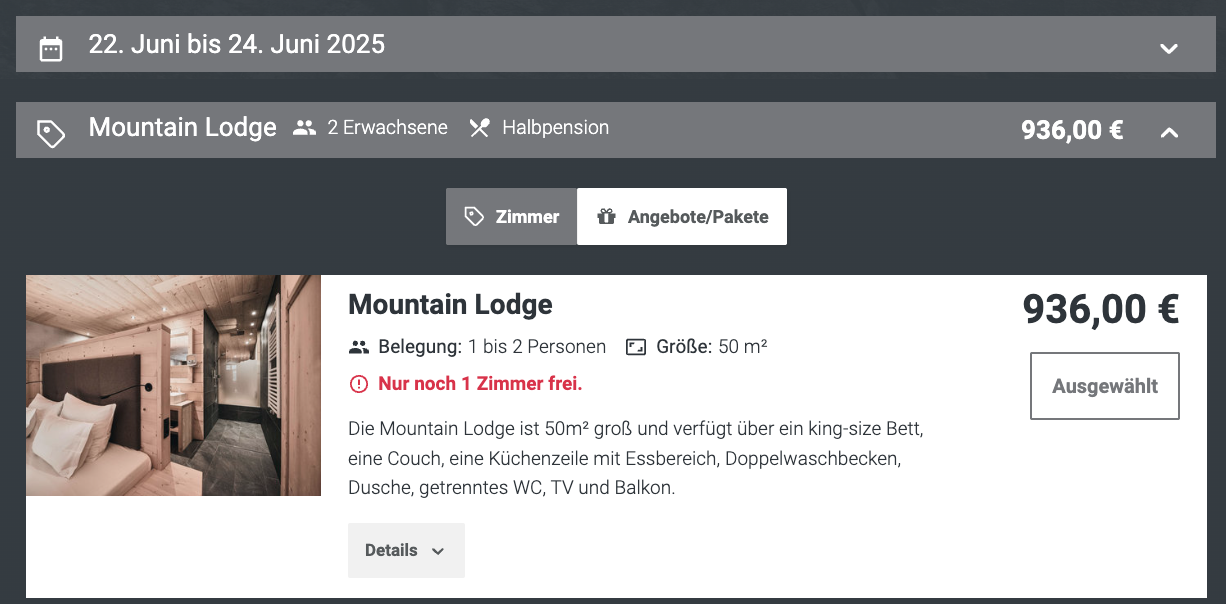Switch to the Angebote/Pakete tab
Image resolution: width=1226 pixels, height=604 pixels.
pyautogui.click(x=682, y=216)
